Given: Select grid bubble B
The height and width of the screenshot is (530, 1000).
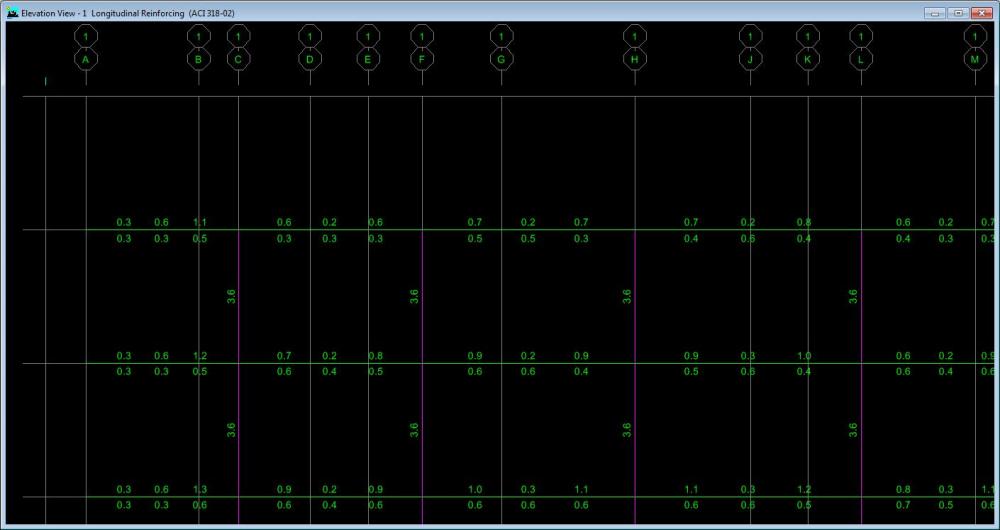Looking at the screenshot, I should (x=199, y=60).
